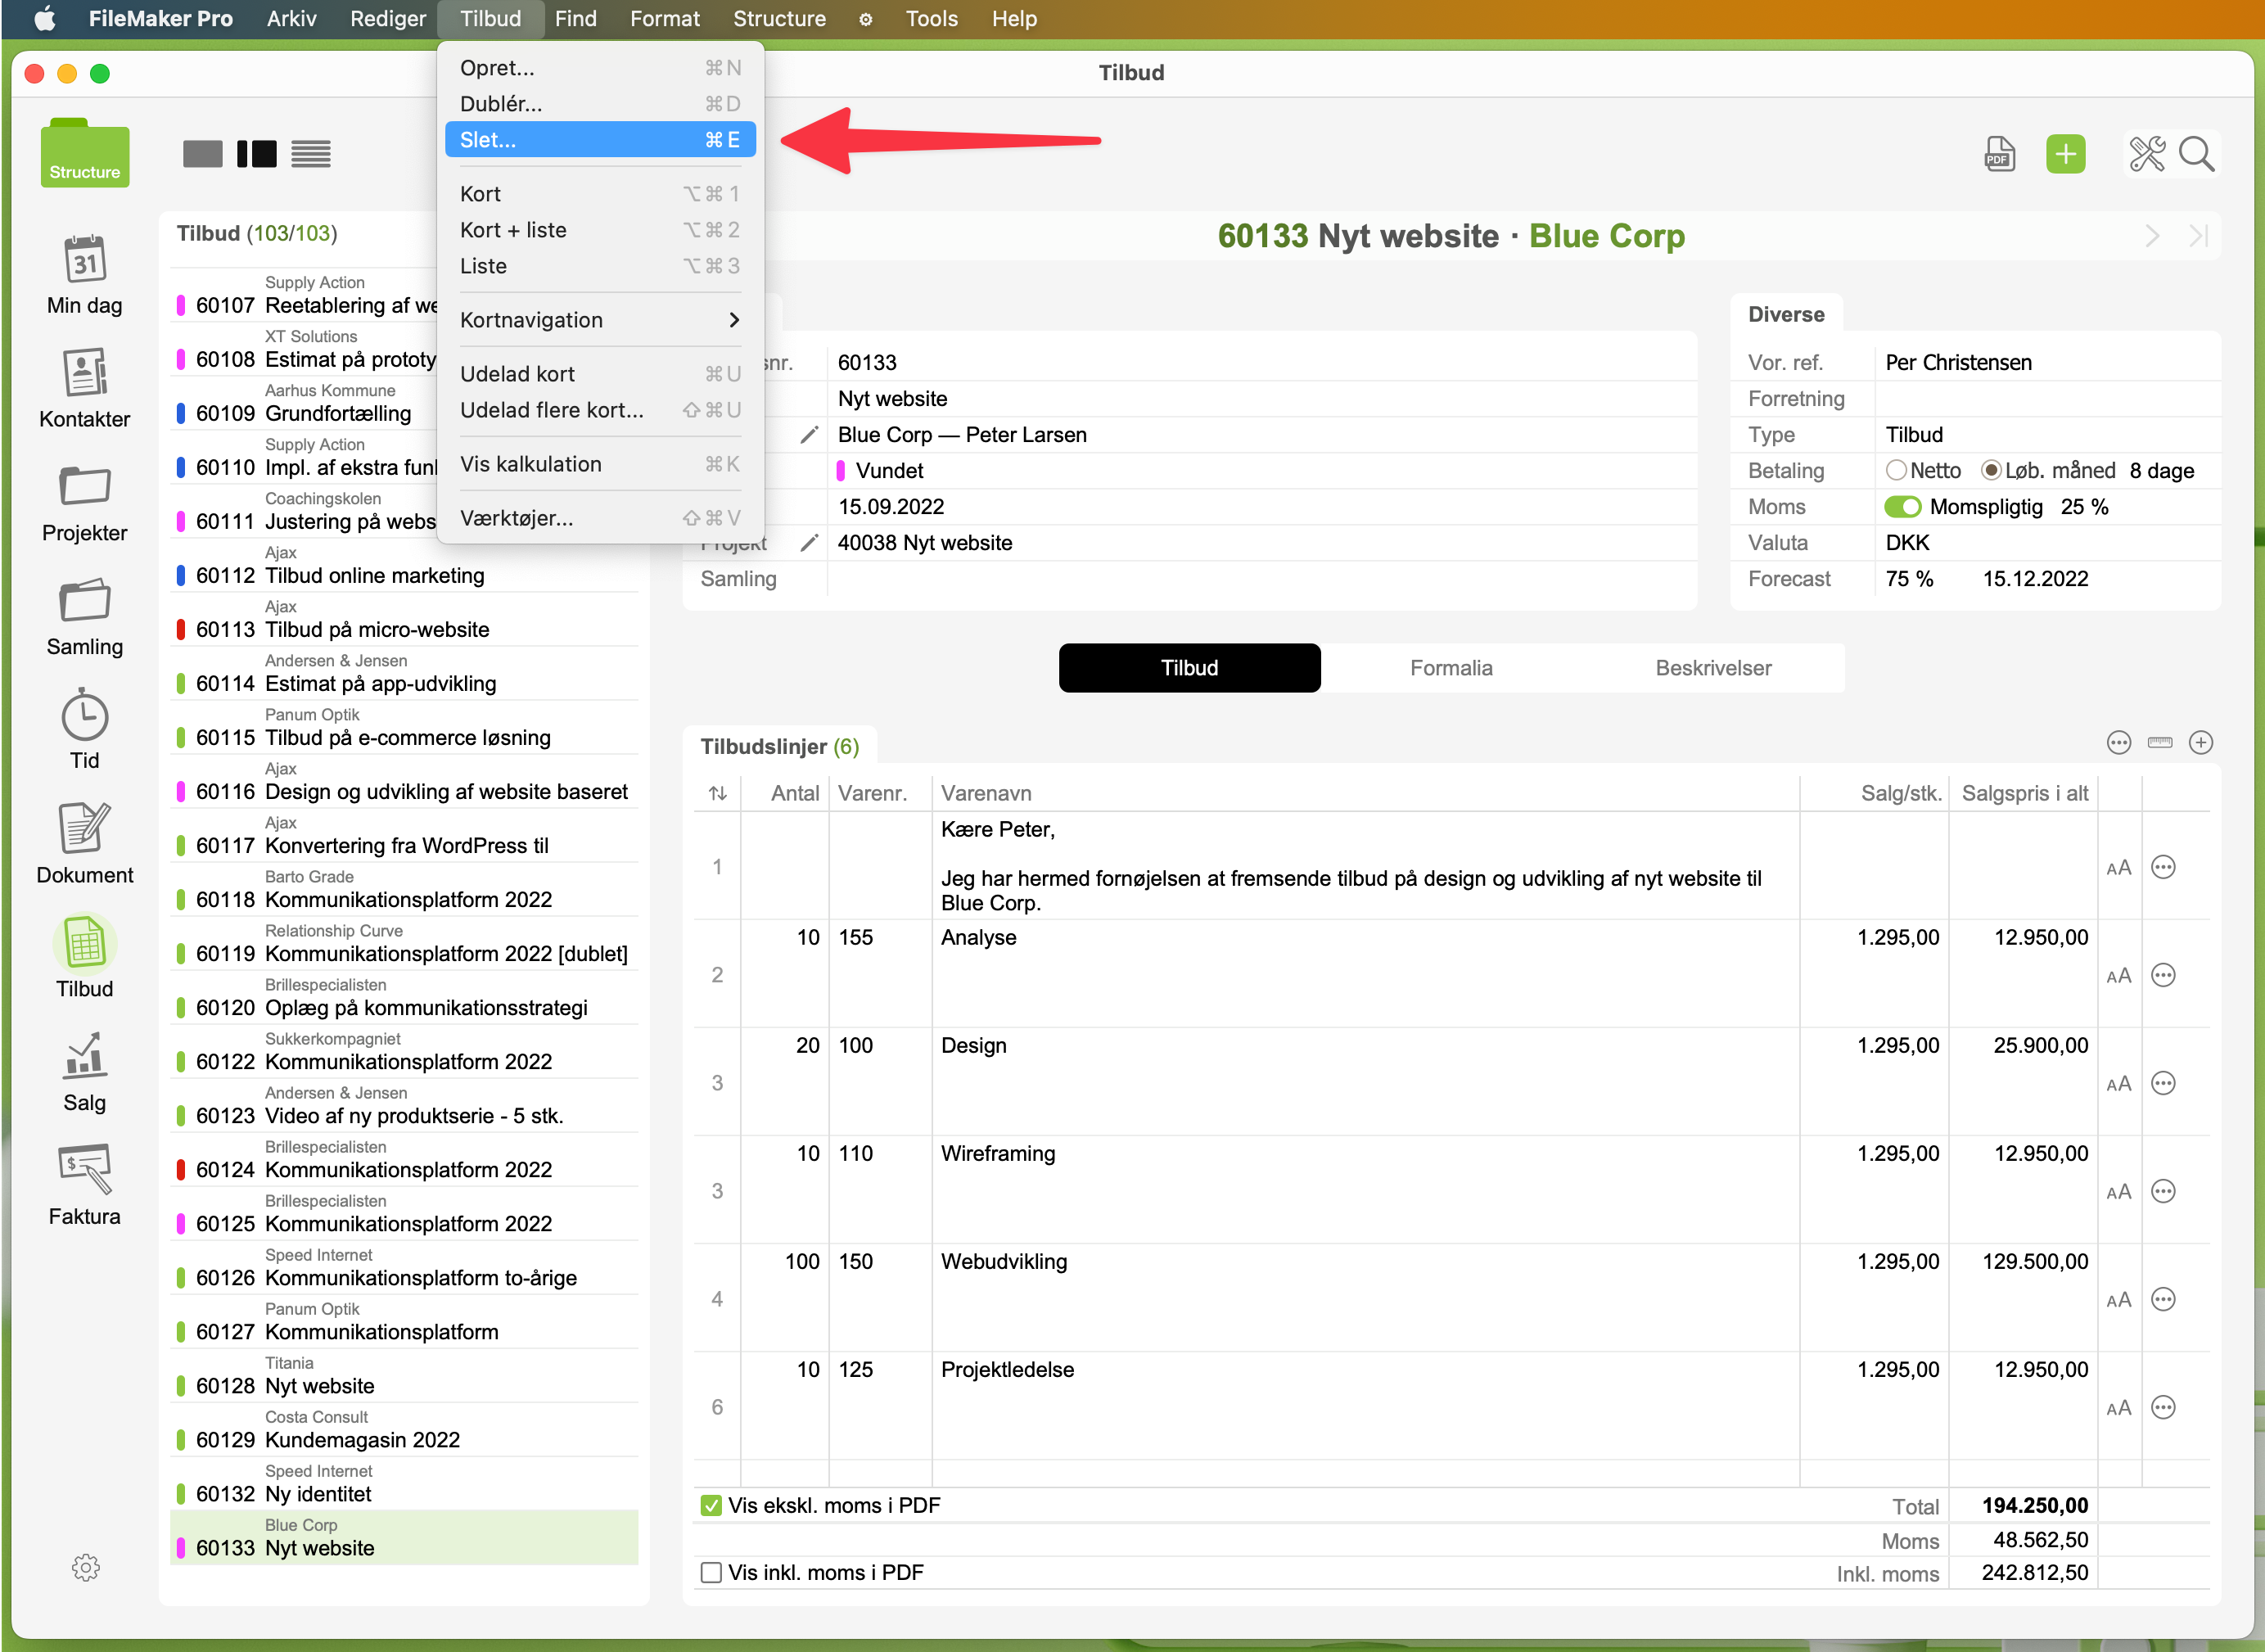The image size is (2265, 1652).
Task: Check Vis inkl. moms i PDF
Action: (x=711, y=1572)
